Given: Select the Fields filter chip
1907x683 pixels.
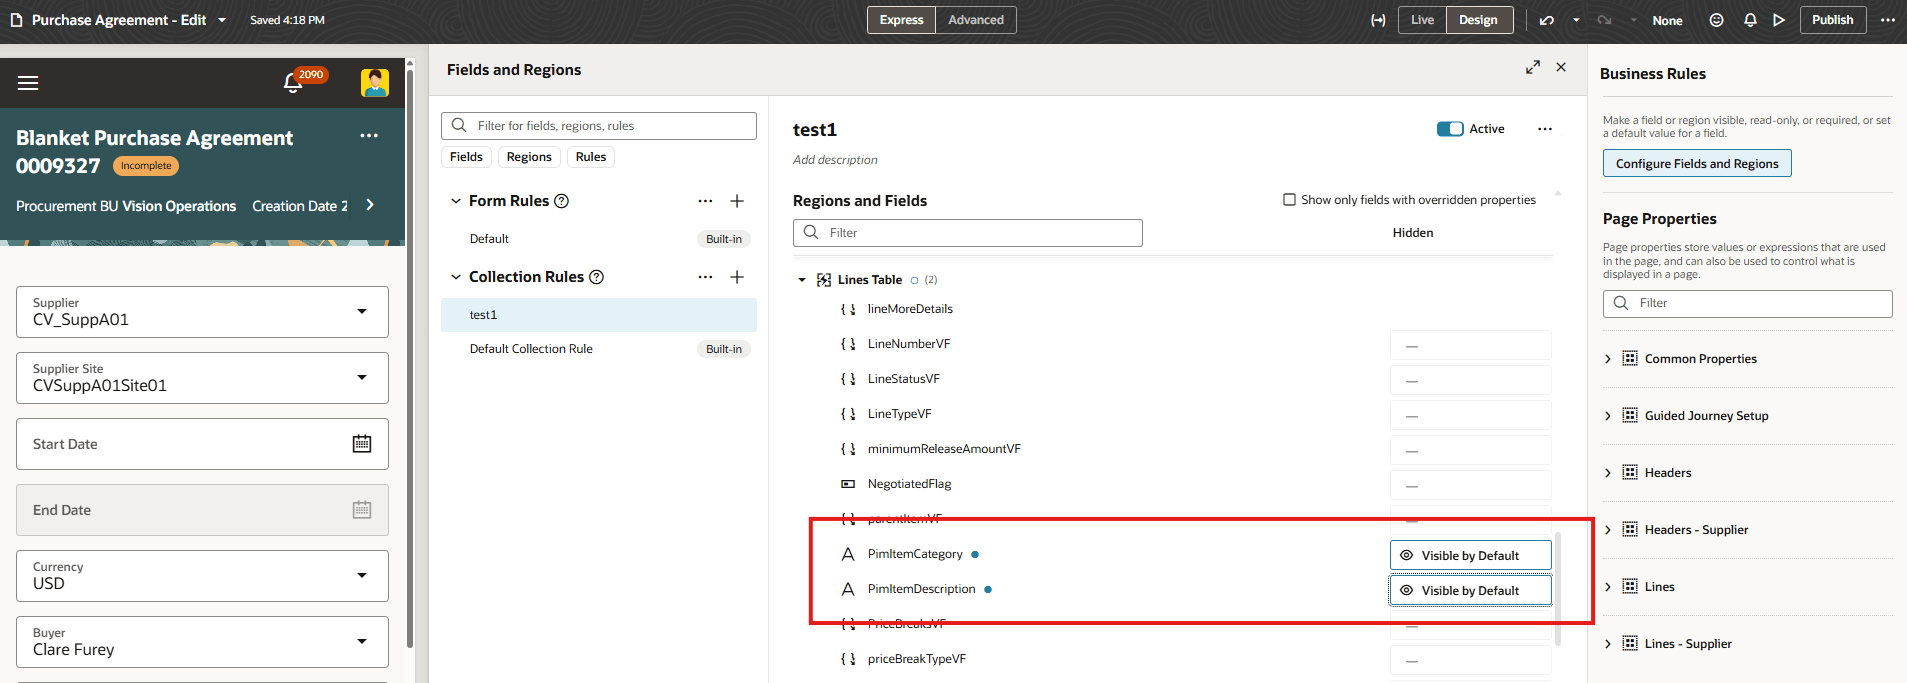Looking at the screenshot, I should (466, 157).
